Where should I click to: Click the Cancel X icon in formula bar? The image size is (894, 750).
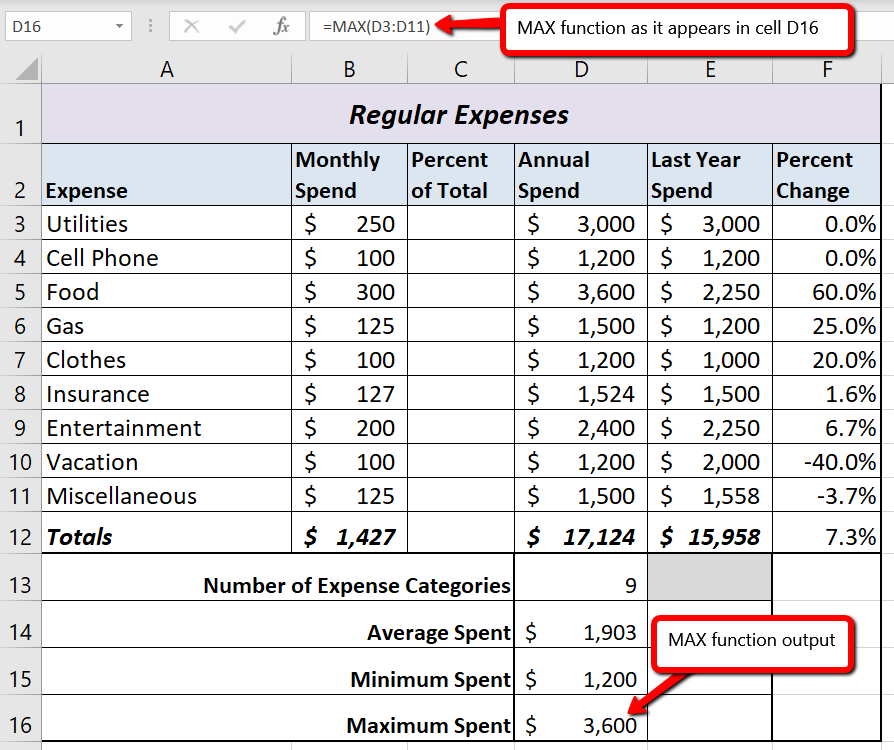[x=192, y=26]
